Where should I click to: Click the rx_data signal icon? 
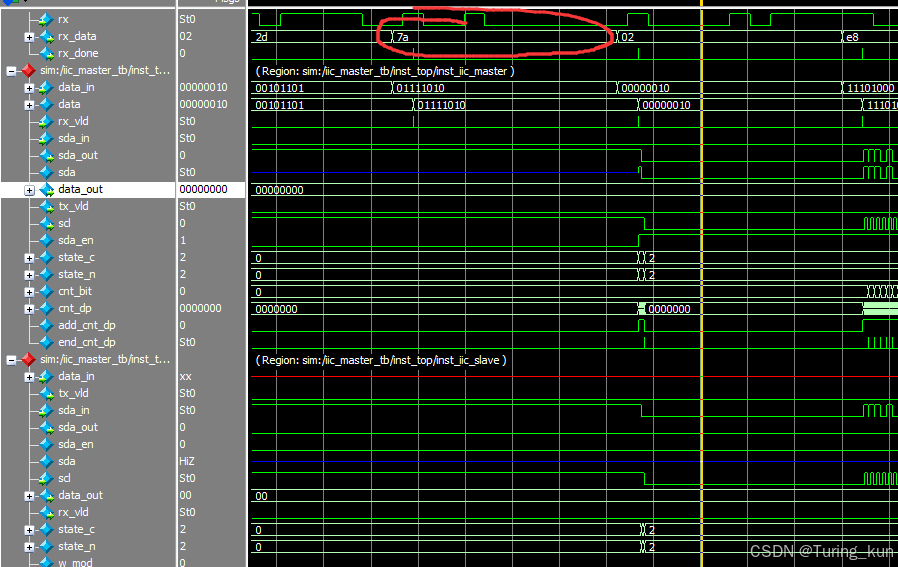(46, 37)
